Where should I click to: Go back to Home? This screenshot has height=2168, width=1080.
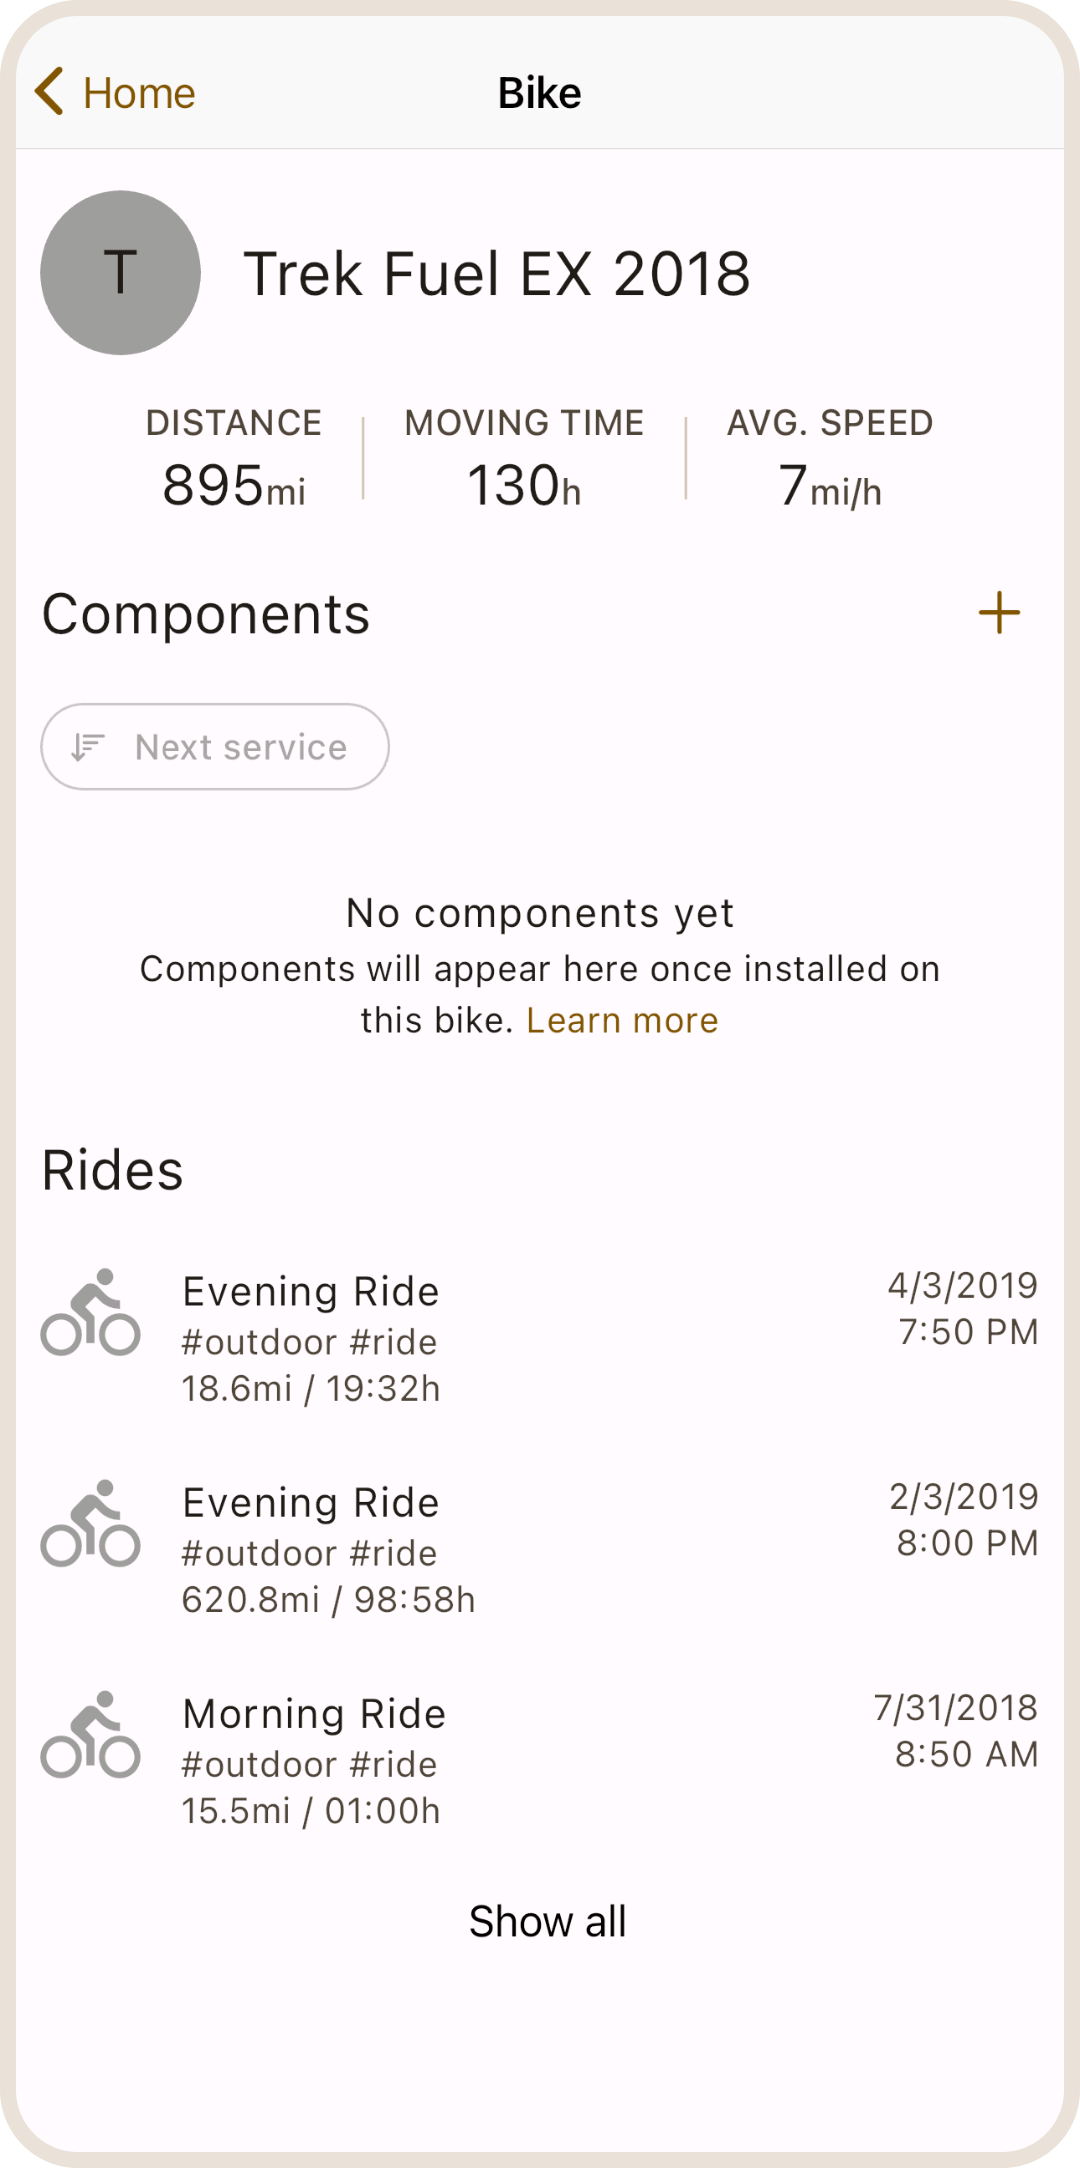pyautogui.click(x=138, y=93)
